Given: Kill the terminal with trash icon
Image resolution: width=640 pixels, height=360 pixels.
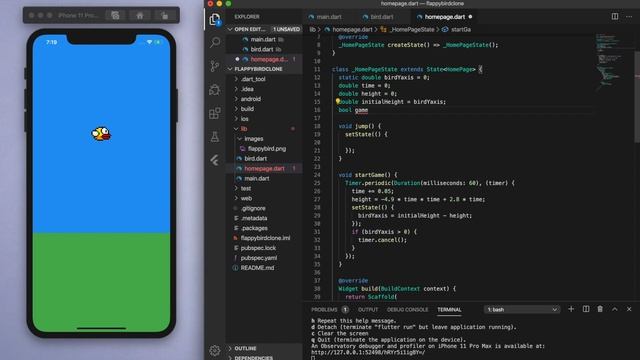Looking at the screenshot, I should pos(600,309).
